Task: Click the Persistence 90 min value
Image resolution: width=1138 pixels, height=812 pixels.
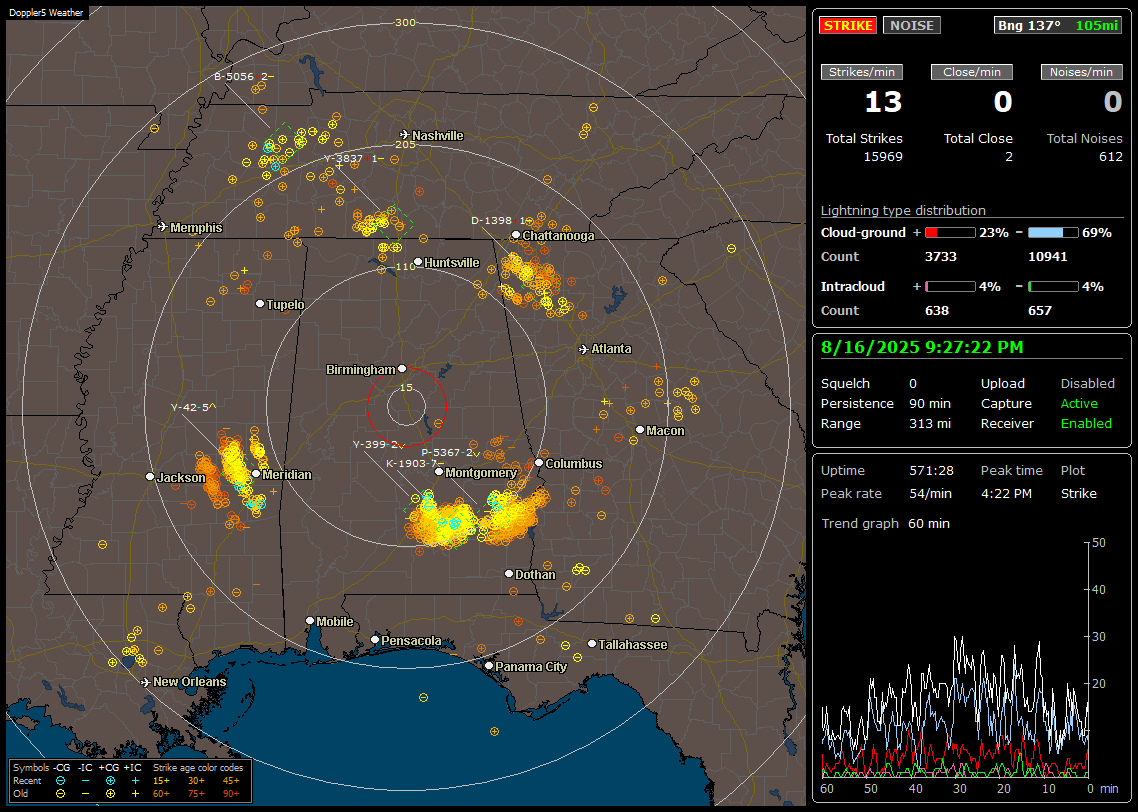Action: pos(930,403)
